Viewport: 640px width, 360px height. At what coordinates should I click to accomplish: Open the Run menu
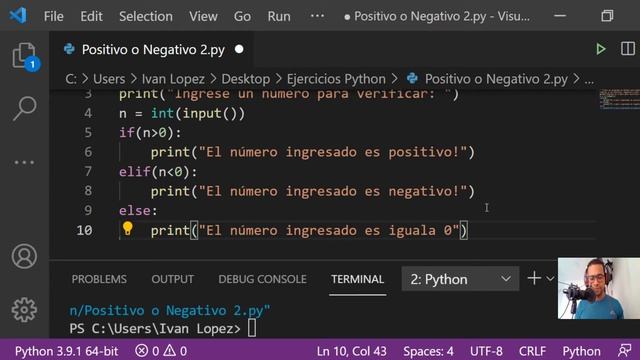click(x=279, y=16)
